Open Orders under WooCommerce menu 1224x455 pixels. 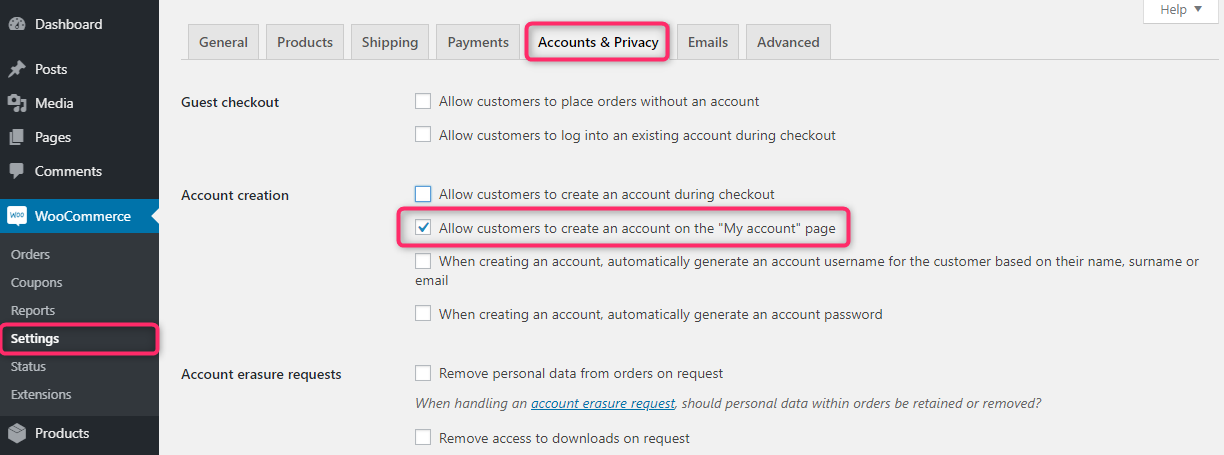(30, 254)
